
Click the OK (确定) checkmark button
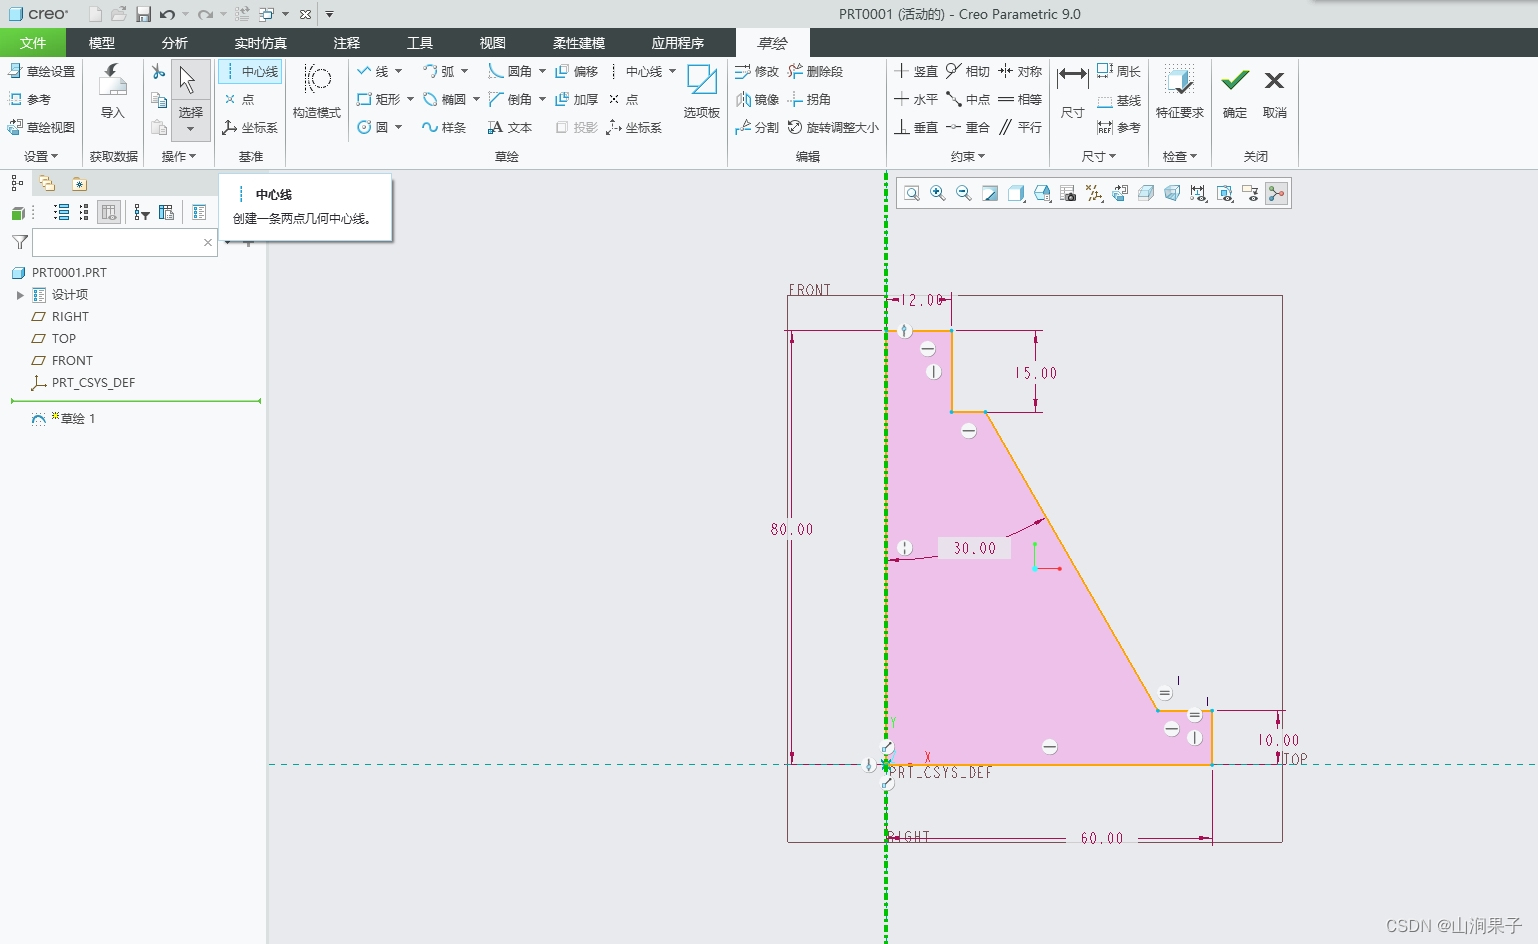point(1235,91)
